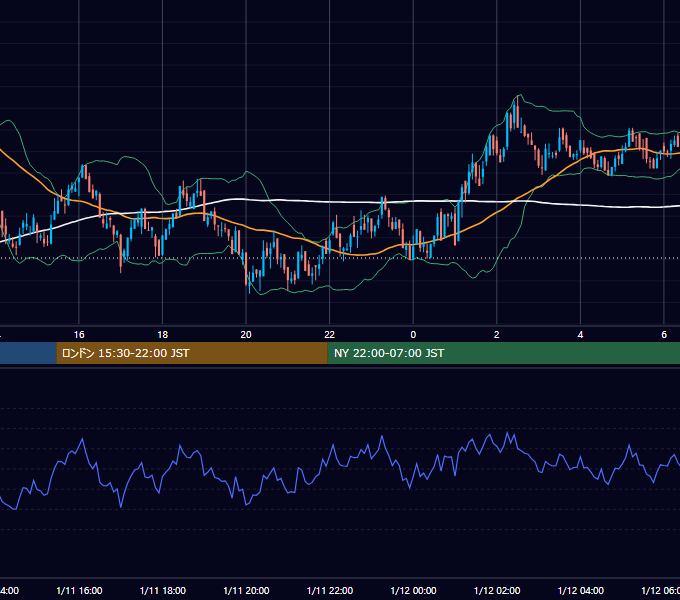Image resolution: width=680 pixels, height=600 pixels.
Task: Click the hour 6 axis label
Action: [x=664, y=335]
